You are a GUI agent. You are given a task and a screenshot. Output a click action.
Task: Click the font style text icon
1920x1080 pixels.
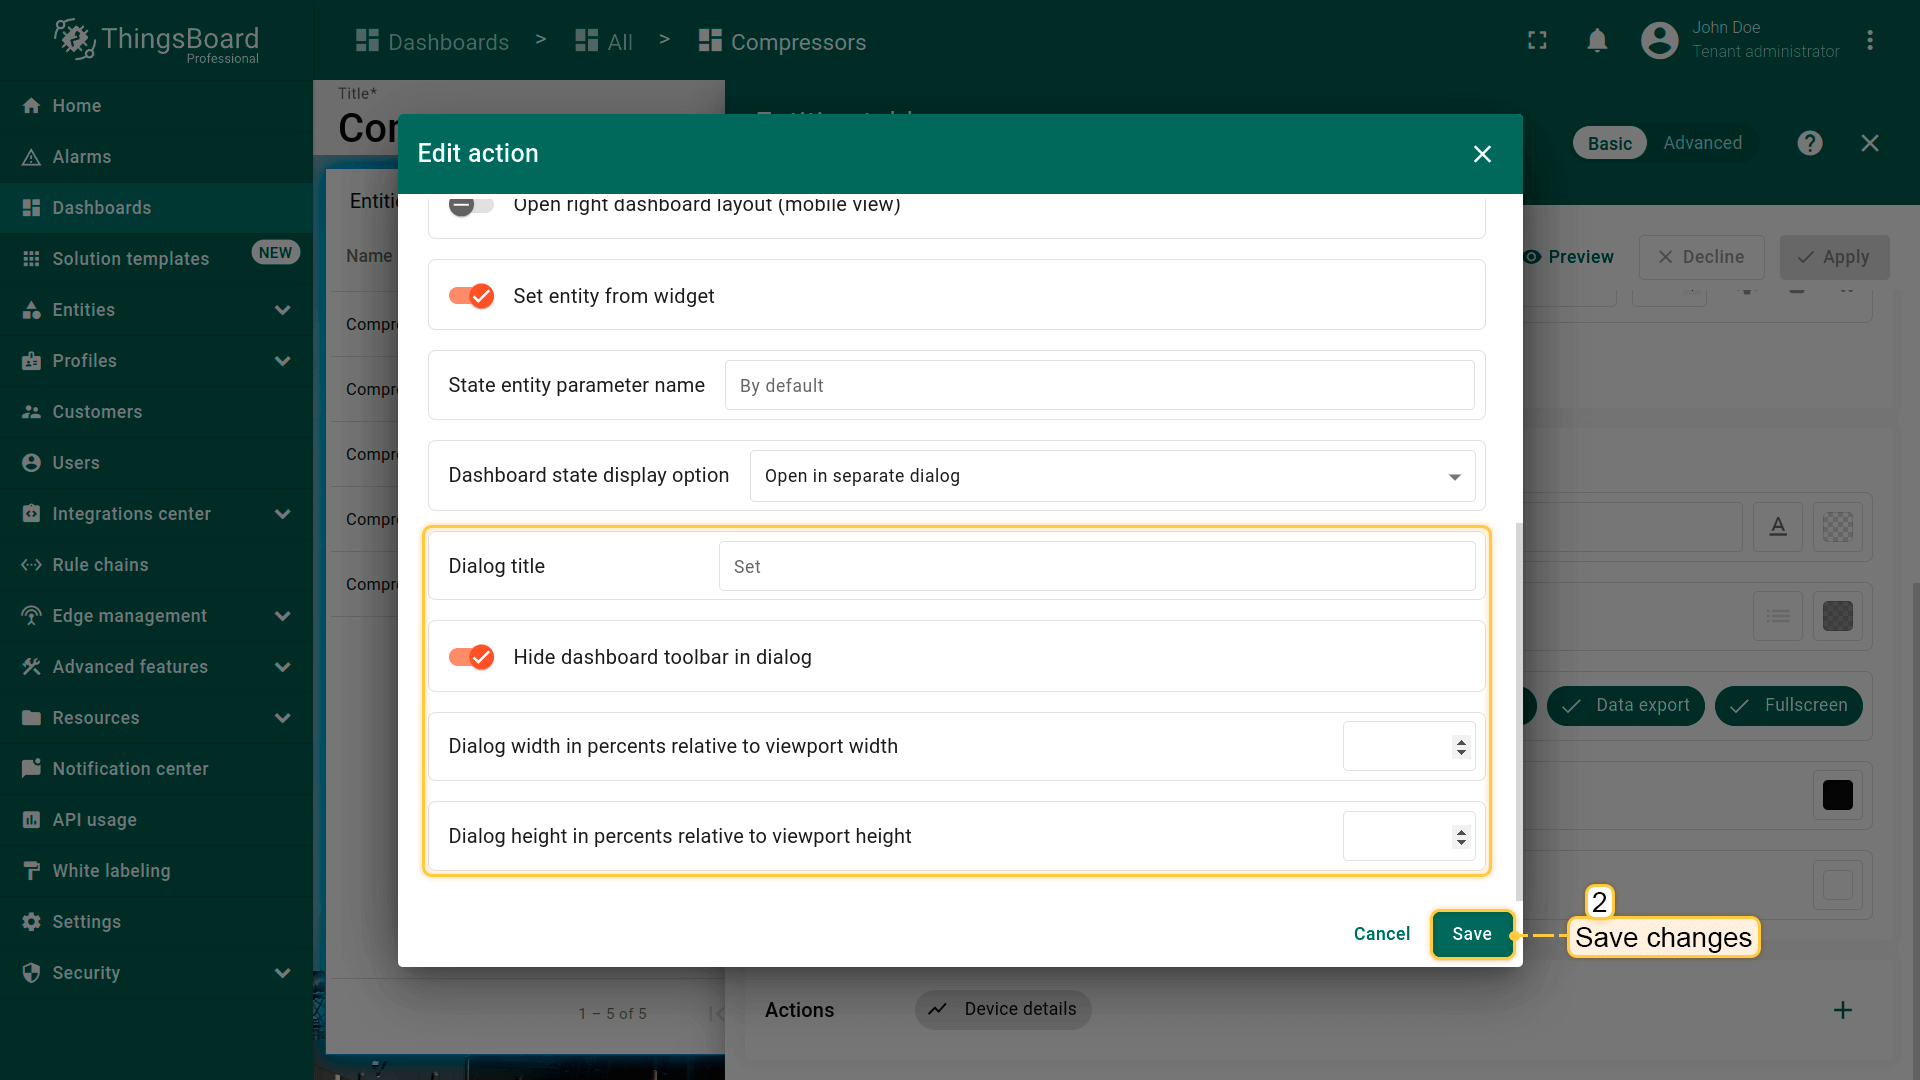point(1777,527)
